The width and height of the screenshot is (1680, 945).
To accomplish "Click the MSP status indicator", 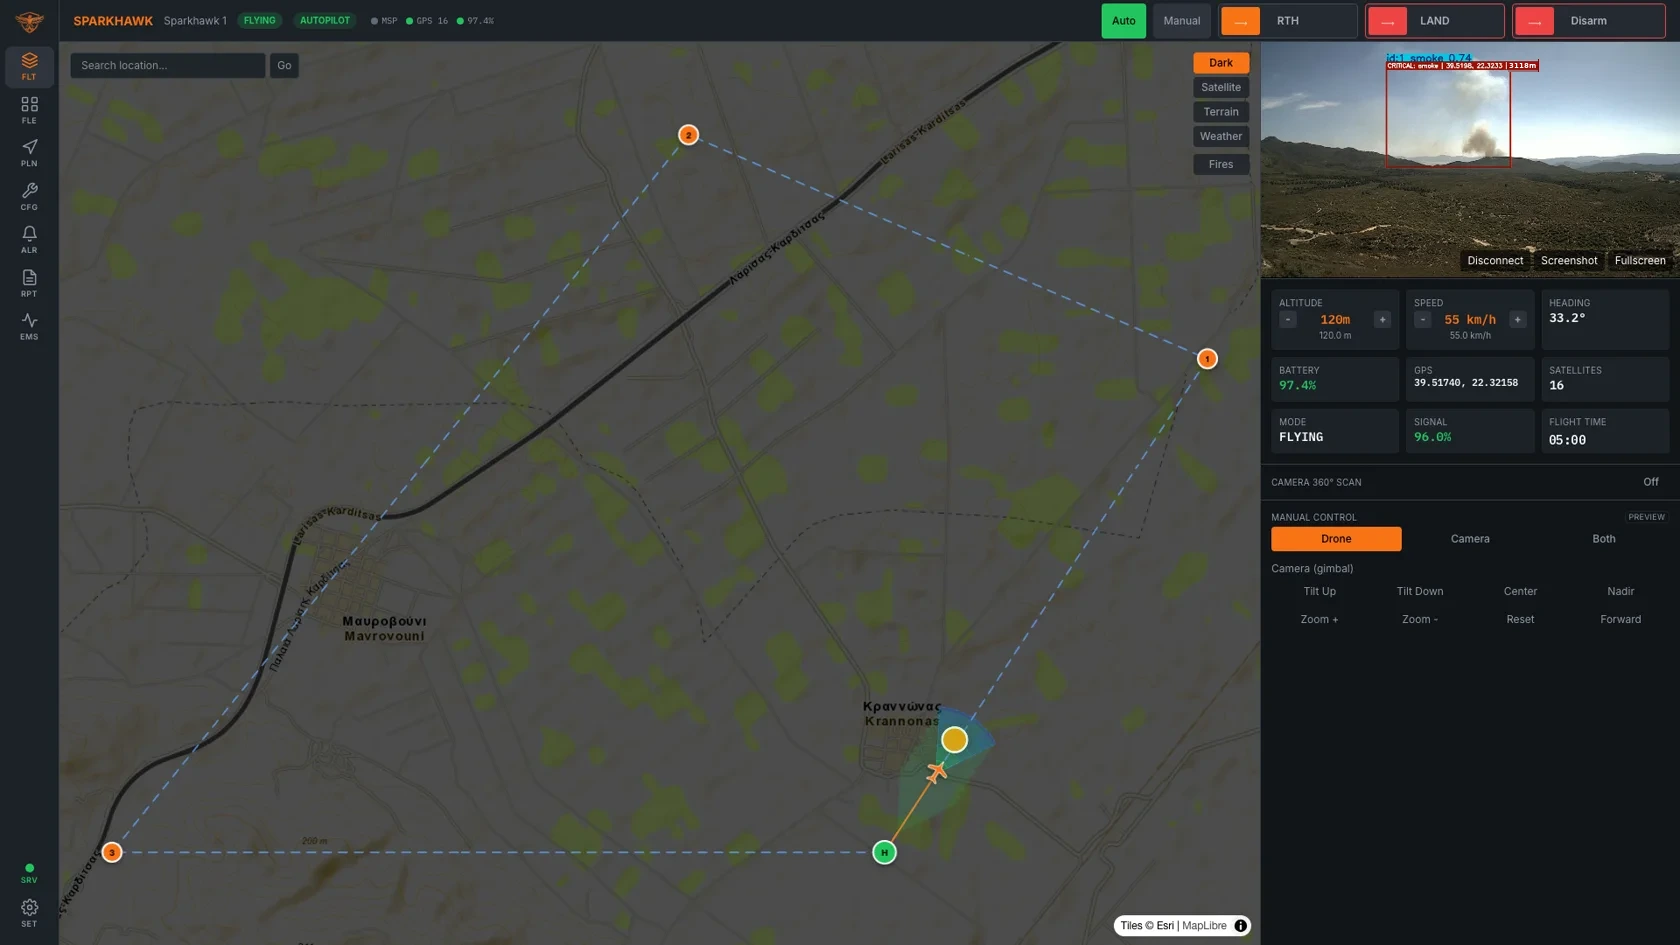I will point(384,21).
